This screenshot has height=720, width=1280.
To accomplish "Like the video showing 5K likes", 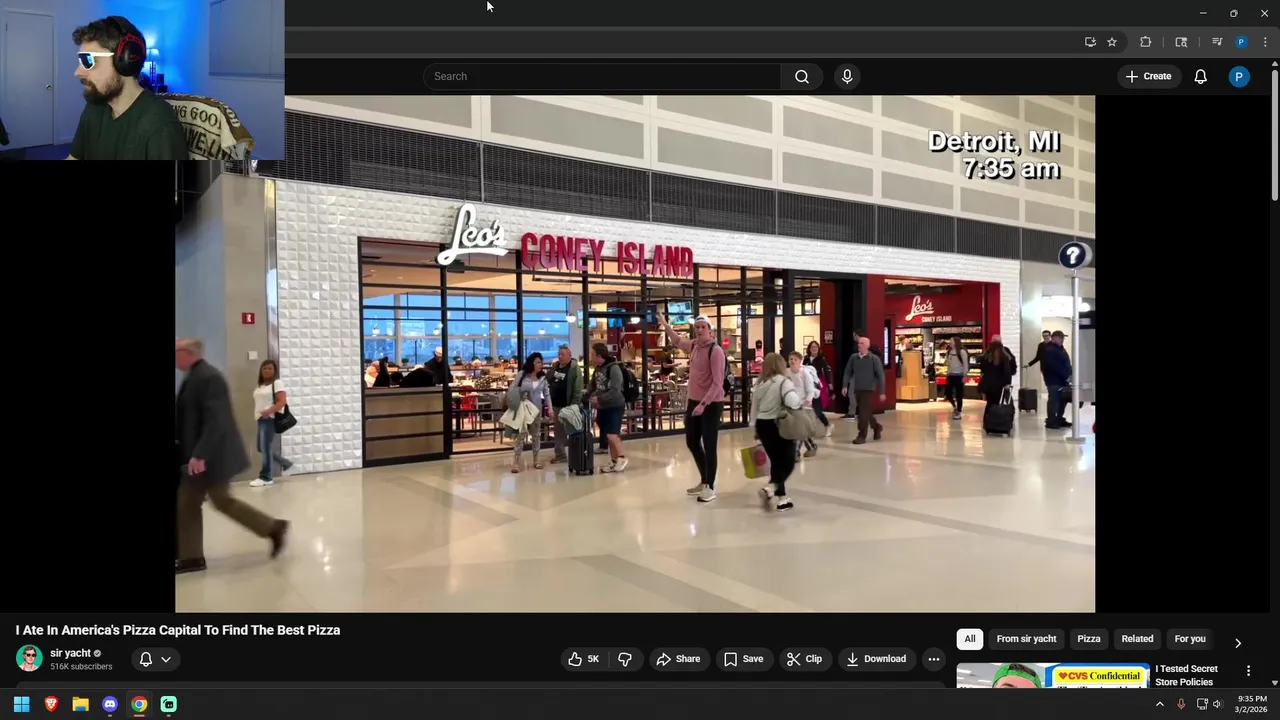I will [584, 659].
